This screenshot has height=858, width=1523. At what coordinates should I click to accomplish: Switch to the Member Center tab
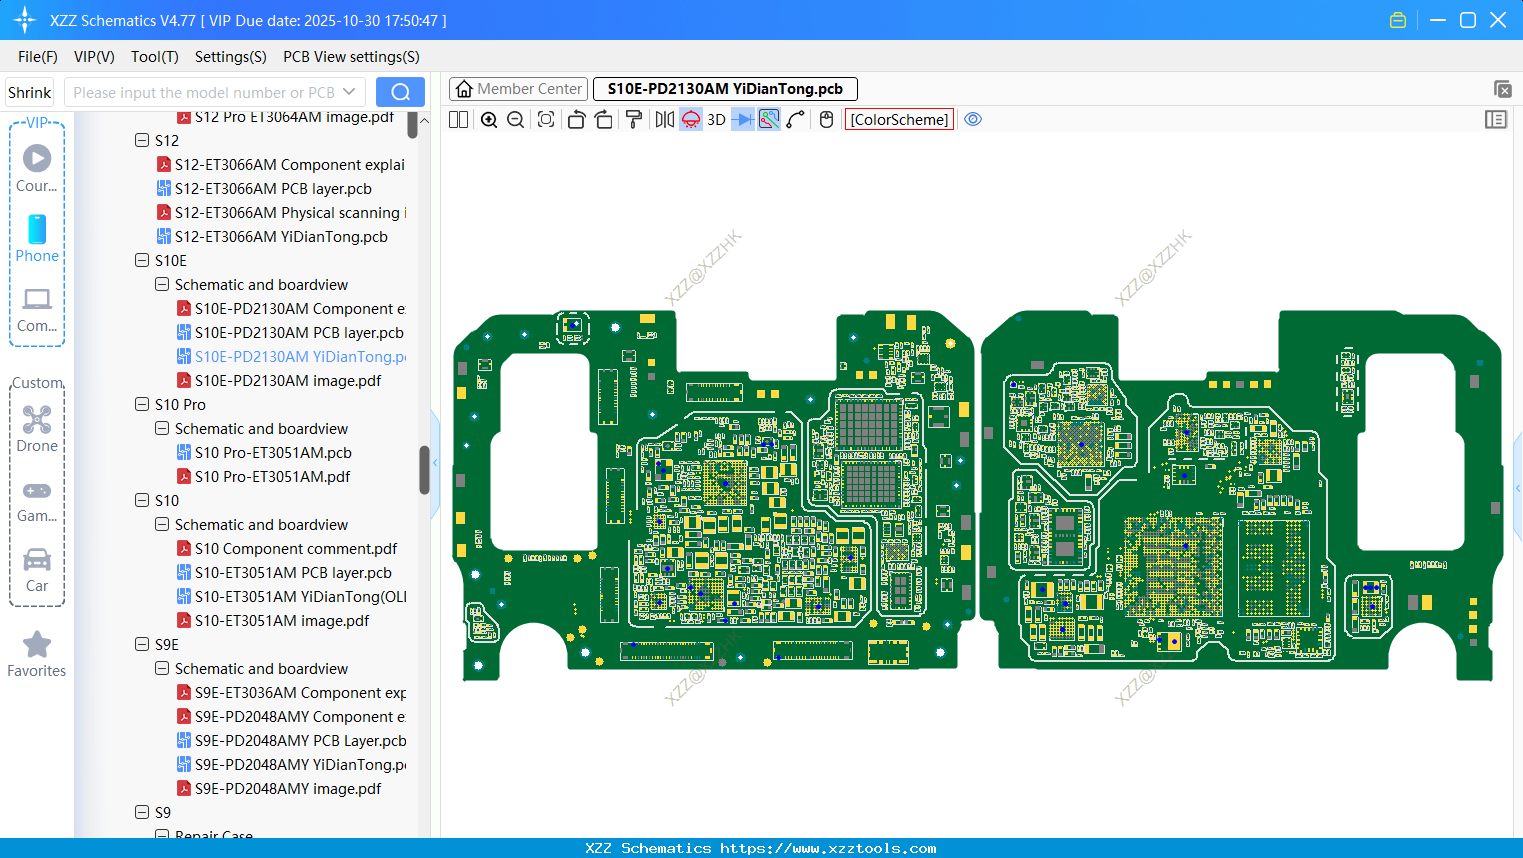click(x=518, y=89)
